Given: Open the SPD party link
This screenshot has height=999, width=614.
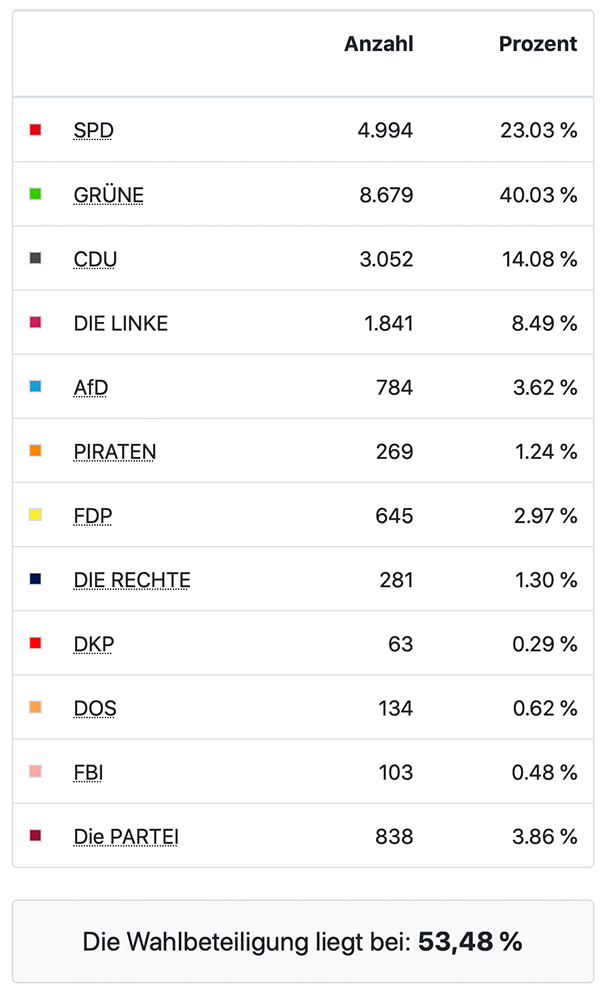Looking at the screenshot, I should tap(93, 130).
